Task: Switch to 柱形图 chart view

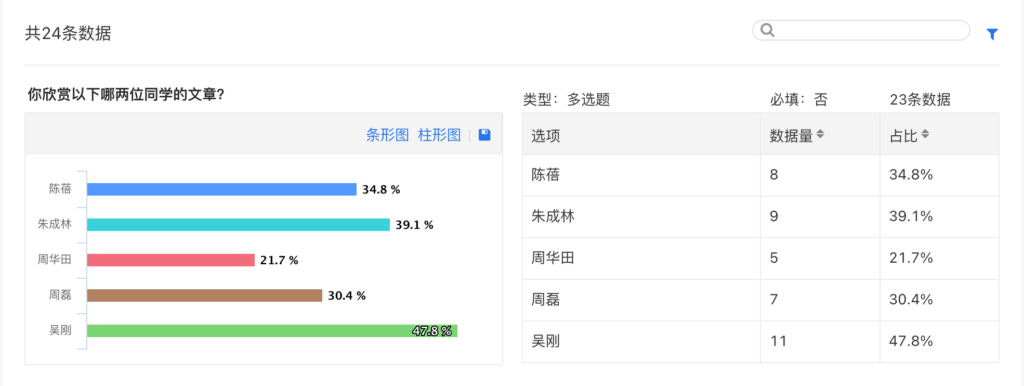Action: (440, 135)
